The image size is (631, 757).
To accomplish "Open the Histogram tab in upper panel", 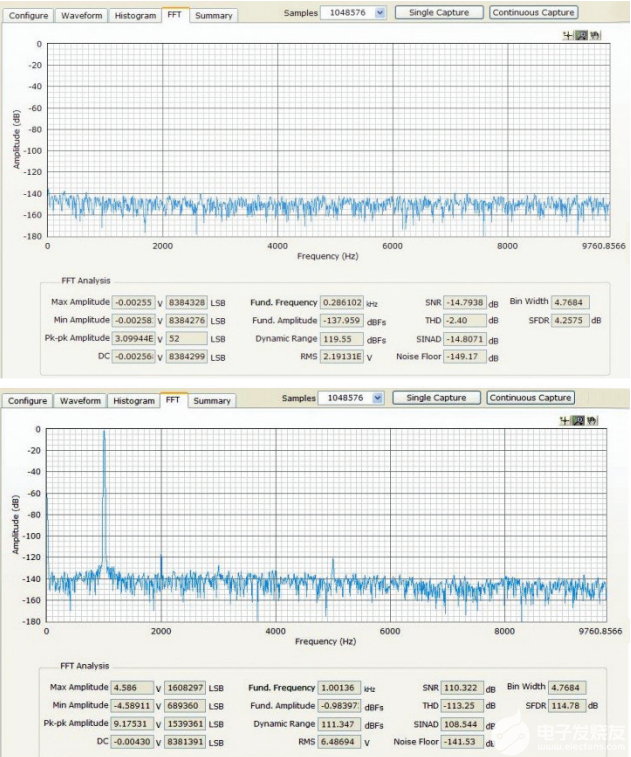I will pos(135,16).
